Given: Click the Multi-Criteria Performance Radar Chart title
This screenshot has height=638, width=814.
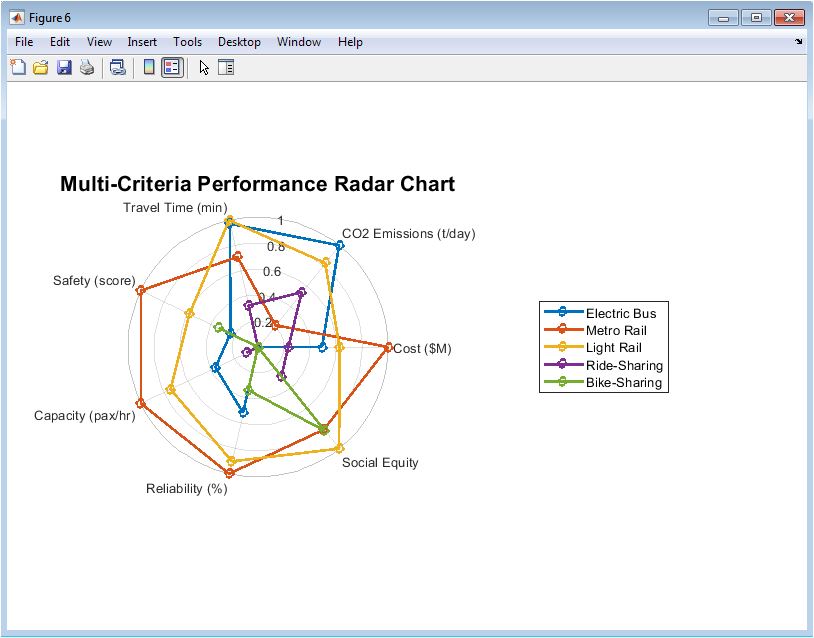Looking at the screenshot, I should (x=257, y=184).
